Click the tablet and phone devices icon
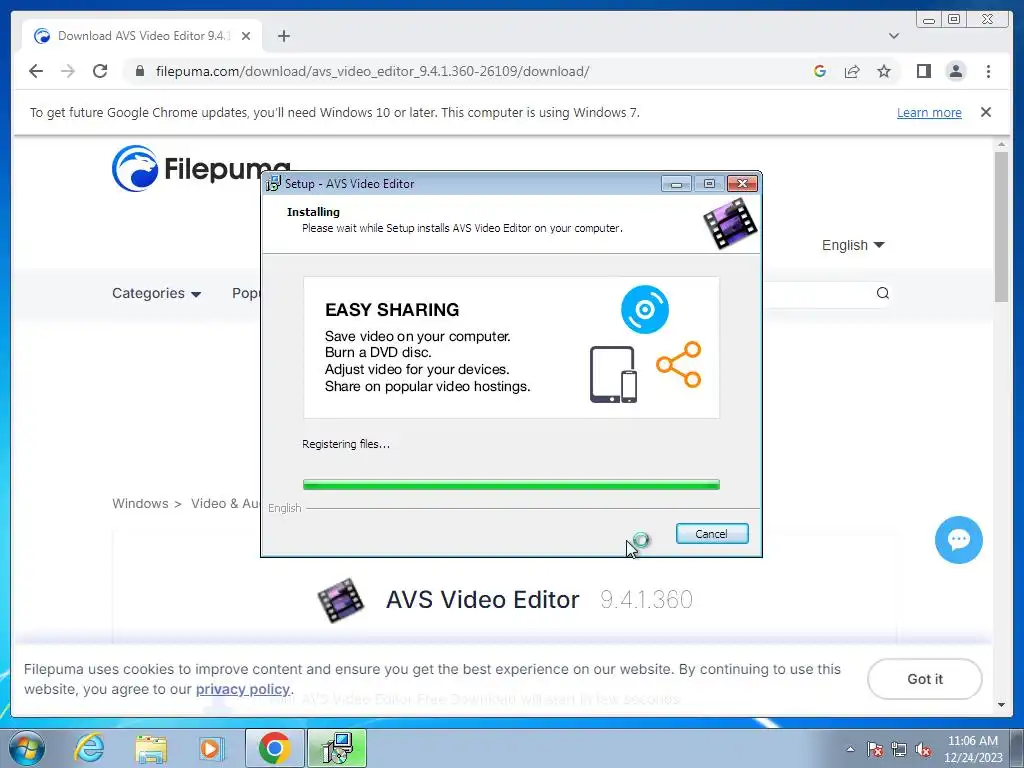Screen dimensions: 1024x768 tap(613, 374)
